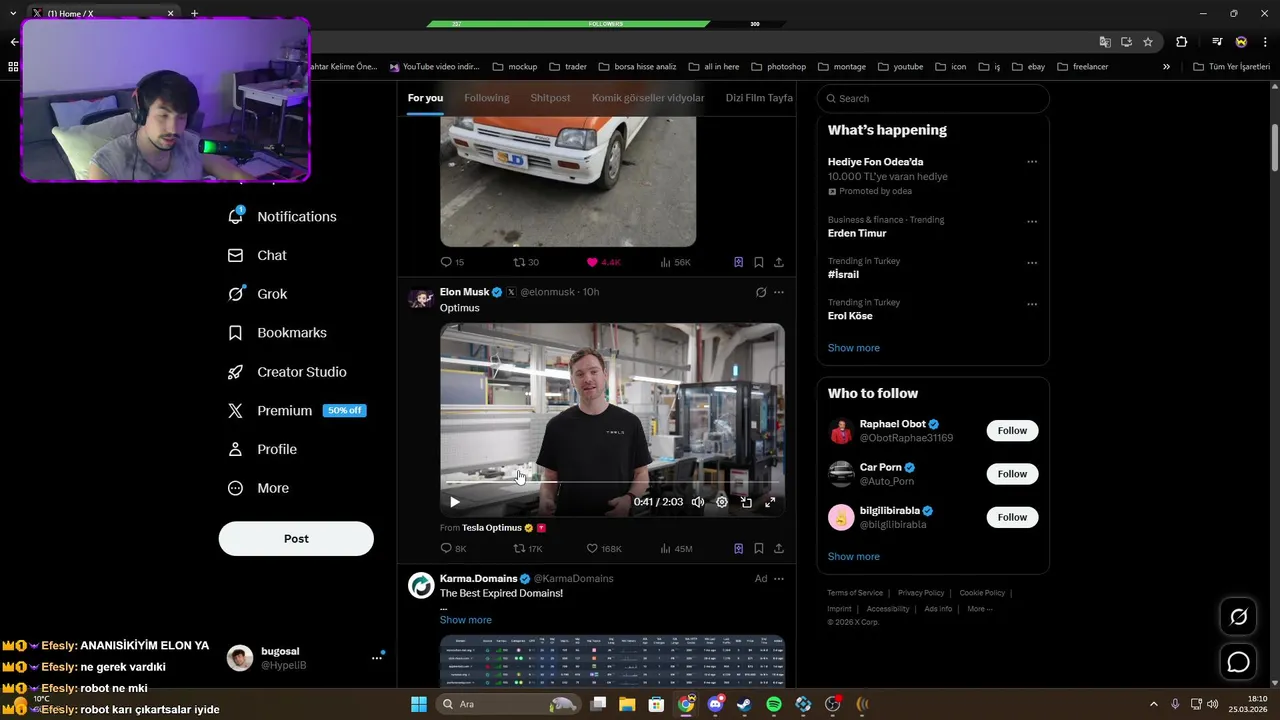Open Elon Musk's profile name link
The height and width of the screenshot is (720, 1280).
(464, 292)
